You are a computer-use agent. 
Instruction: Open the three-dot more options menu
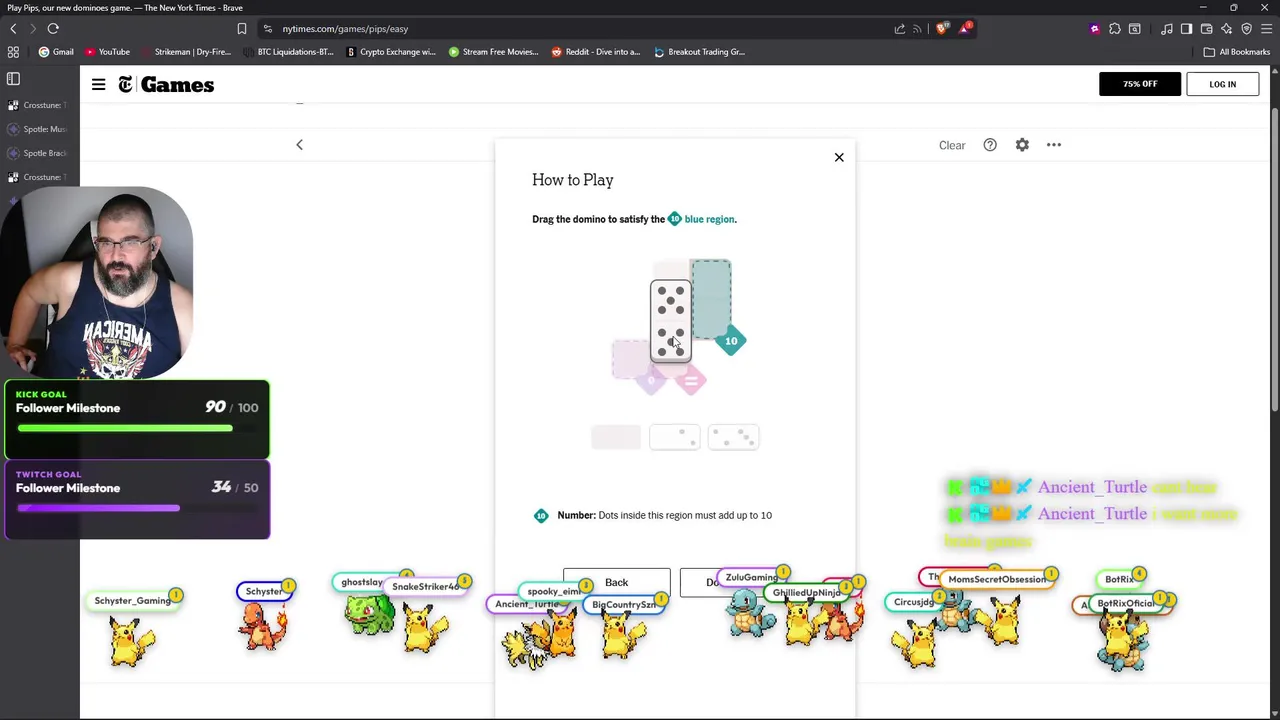(1054, 145)
